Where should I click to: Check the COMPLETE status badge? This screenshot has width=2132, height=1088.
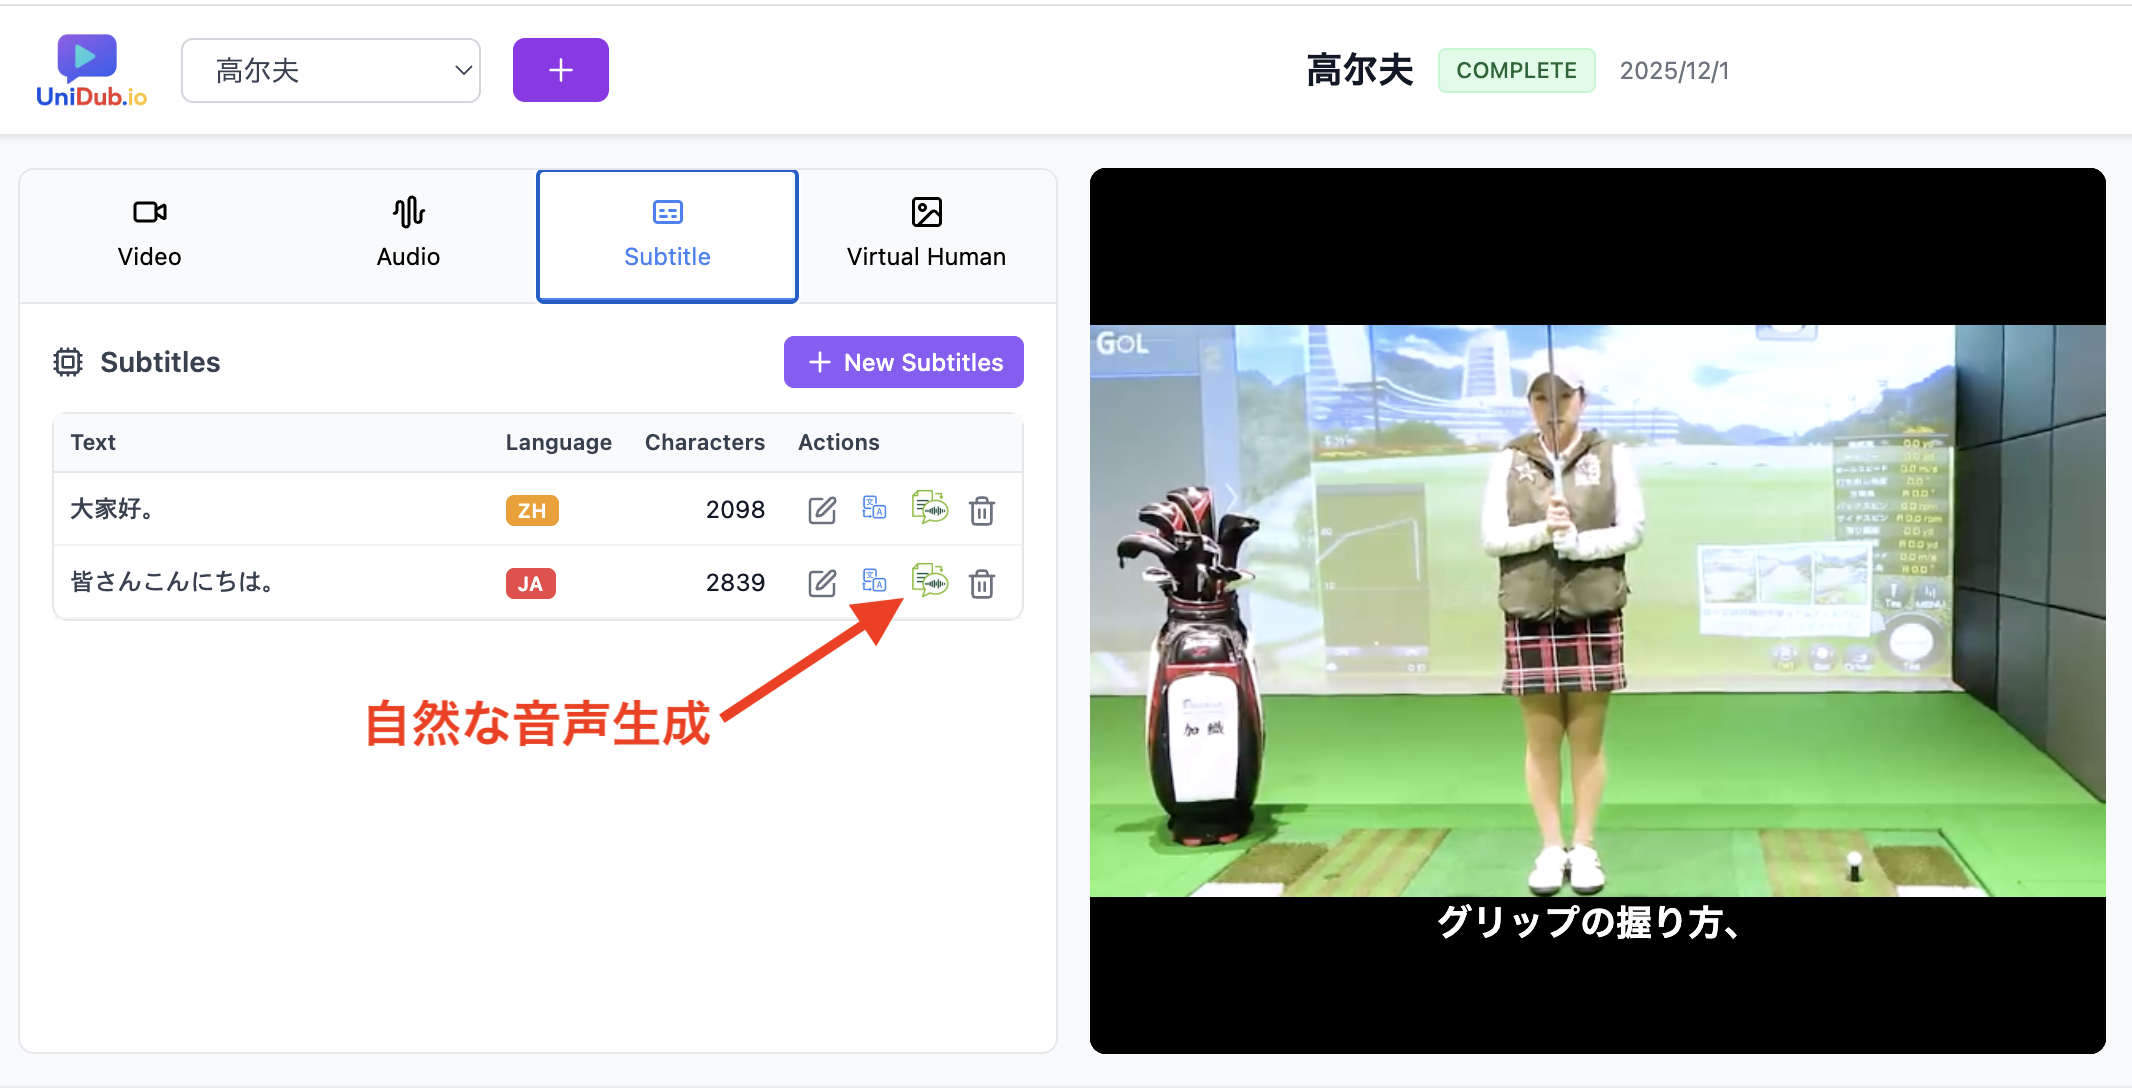pyautogui.click(x=1516, y=70)
